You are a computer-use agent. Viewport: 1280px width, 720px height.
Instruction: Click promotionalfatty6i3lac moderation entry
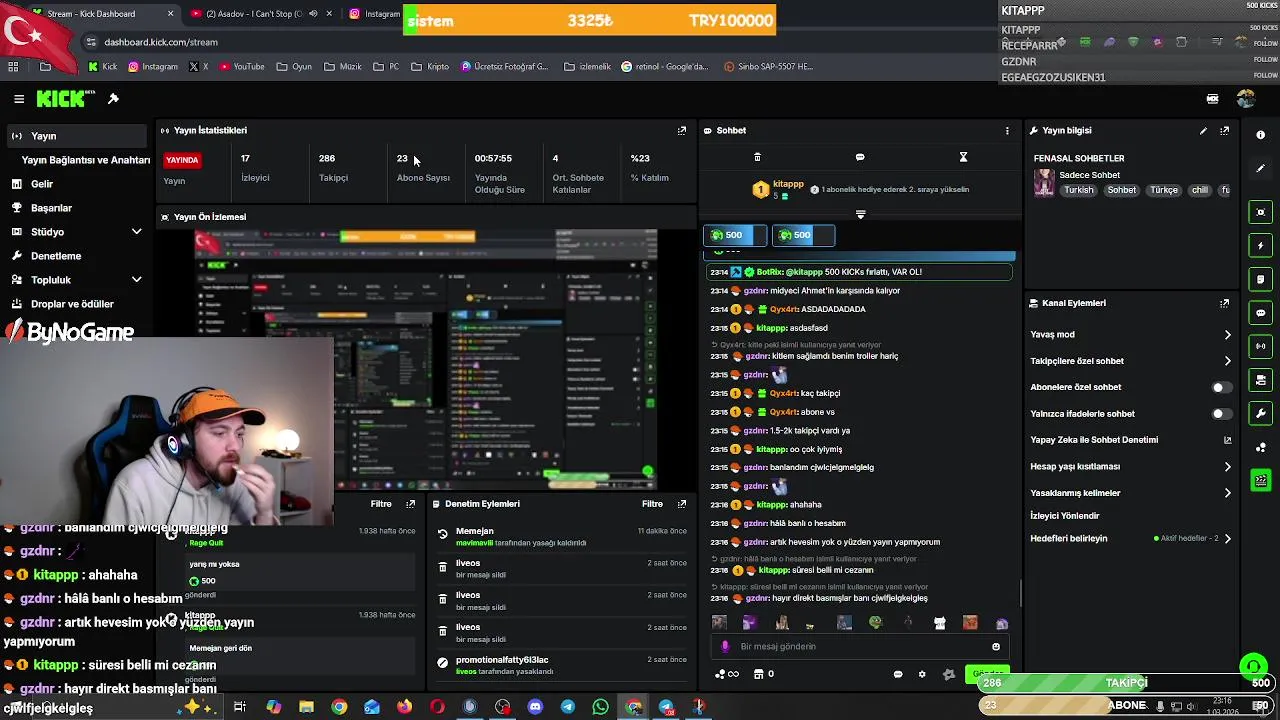pyautogui.click(x=562, y=665)
